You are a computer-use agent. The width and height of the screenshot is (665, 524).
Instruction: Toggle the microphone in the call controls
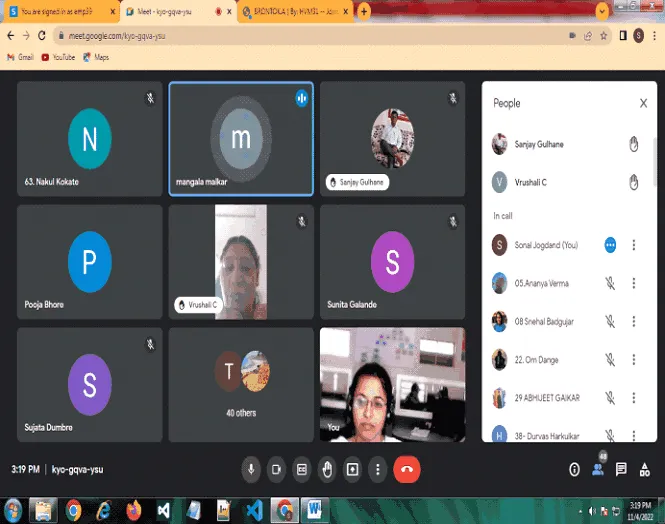point(251,469)
